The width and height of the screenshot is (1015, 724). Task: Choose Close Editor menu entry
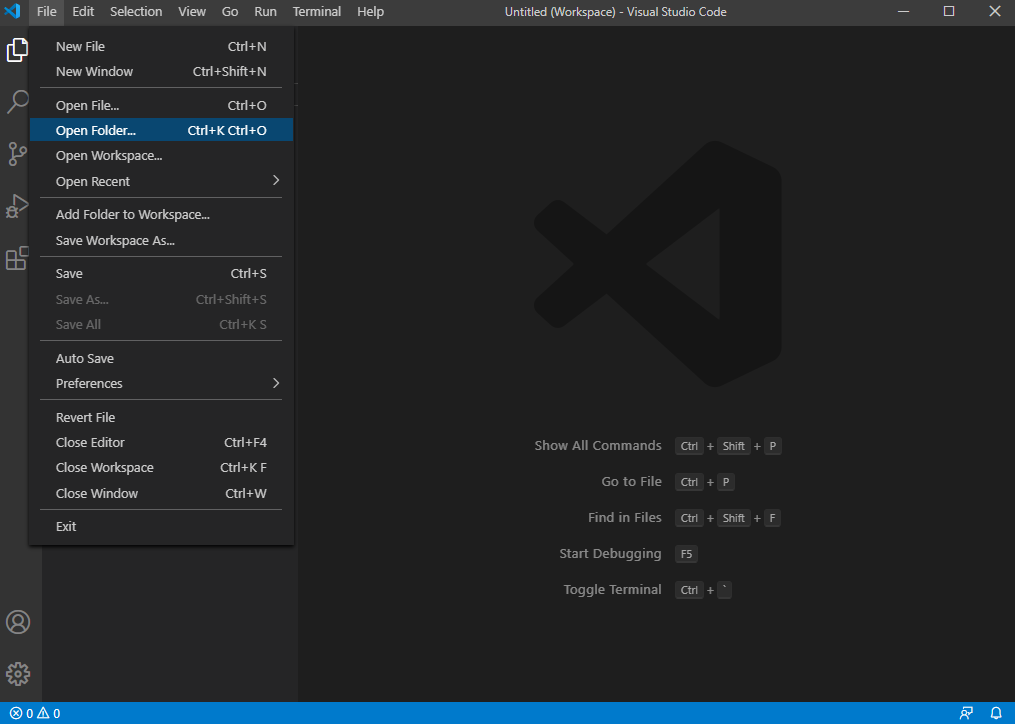tap(161, 442)
